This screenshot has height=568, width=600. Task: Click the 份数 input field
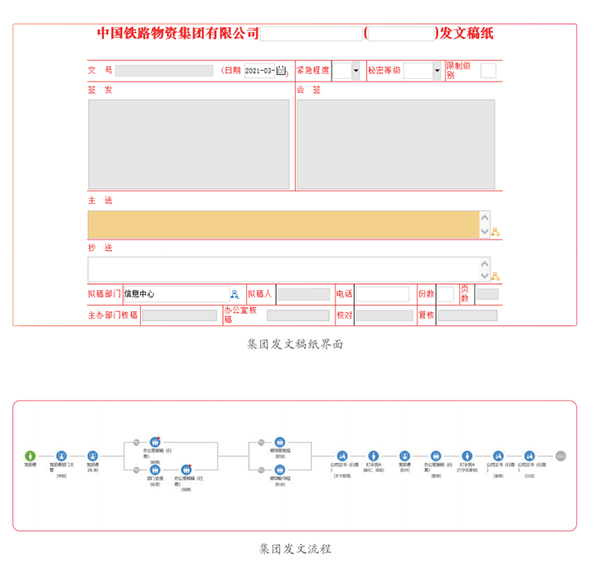pyautogui.click(x=446, y=294)
